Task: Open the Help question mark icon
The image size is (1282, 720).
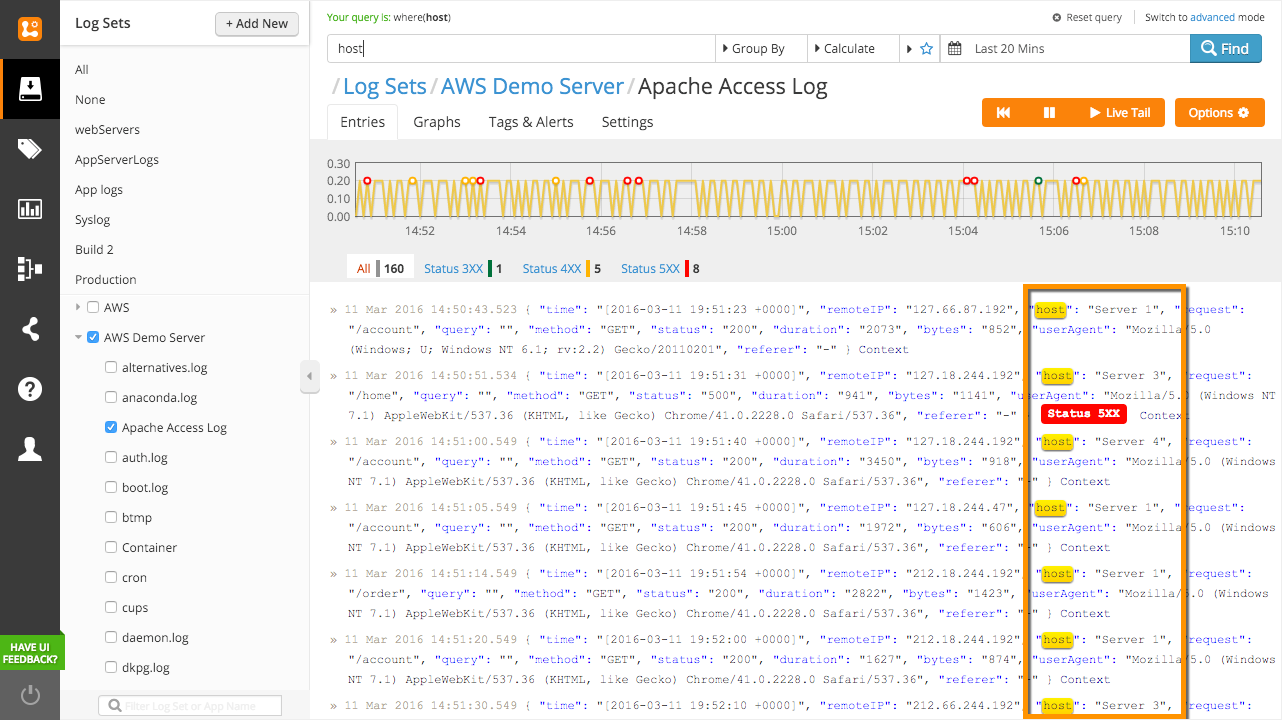Action: (x=30, y=389)
